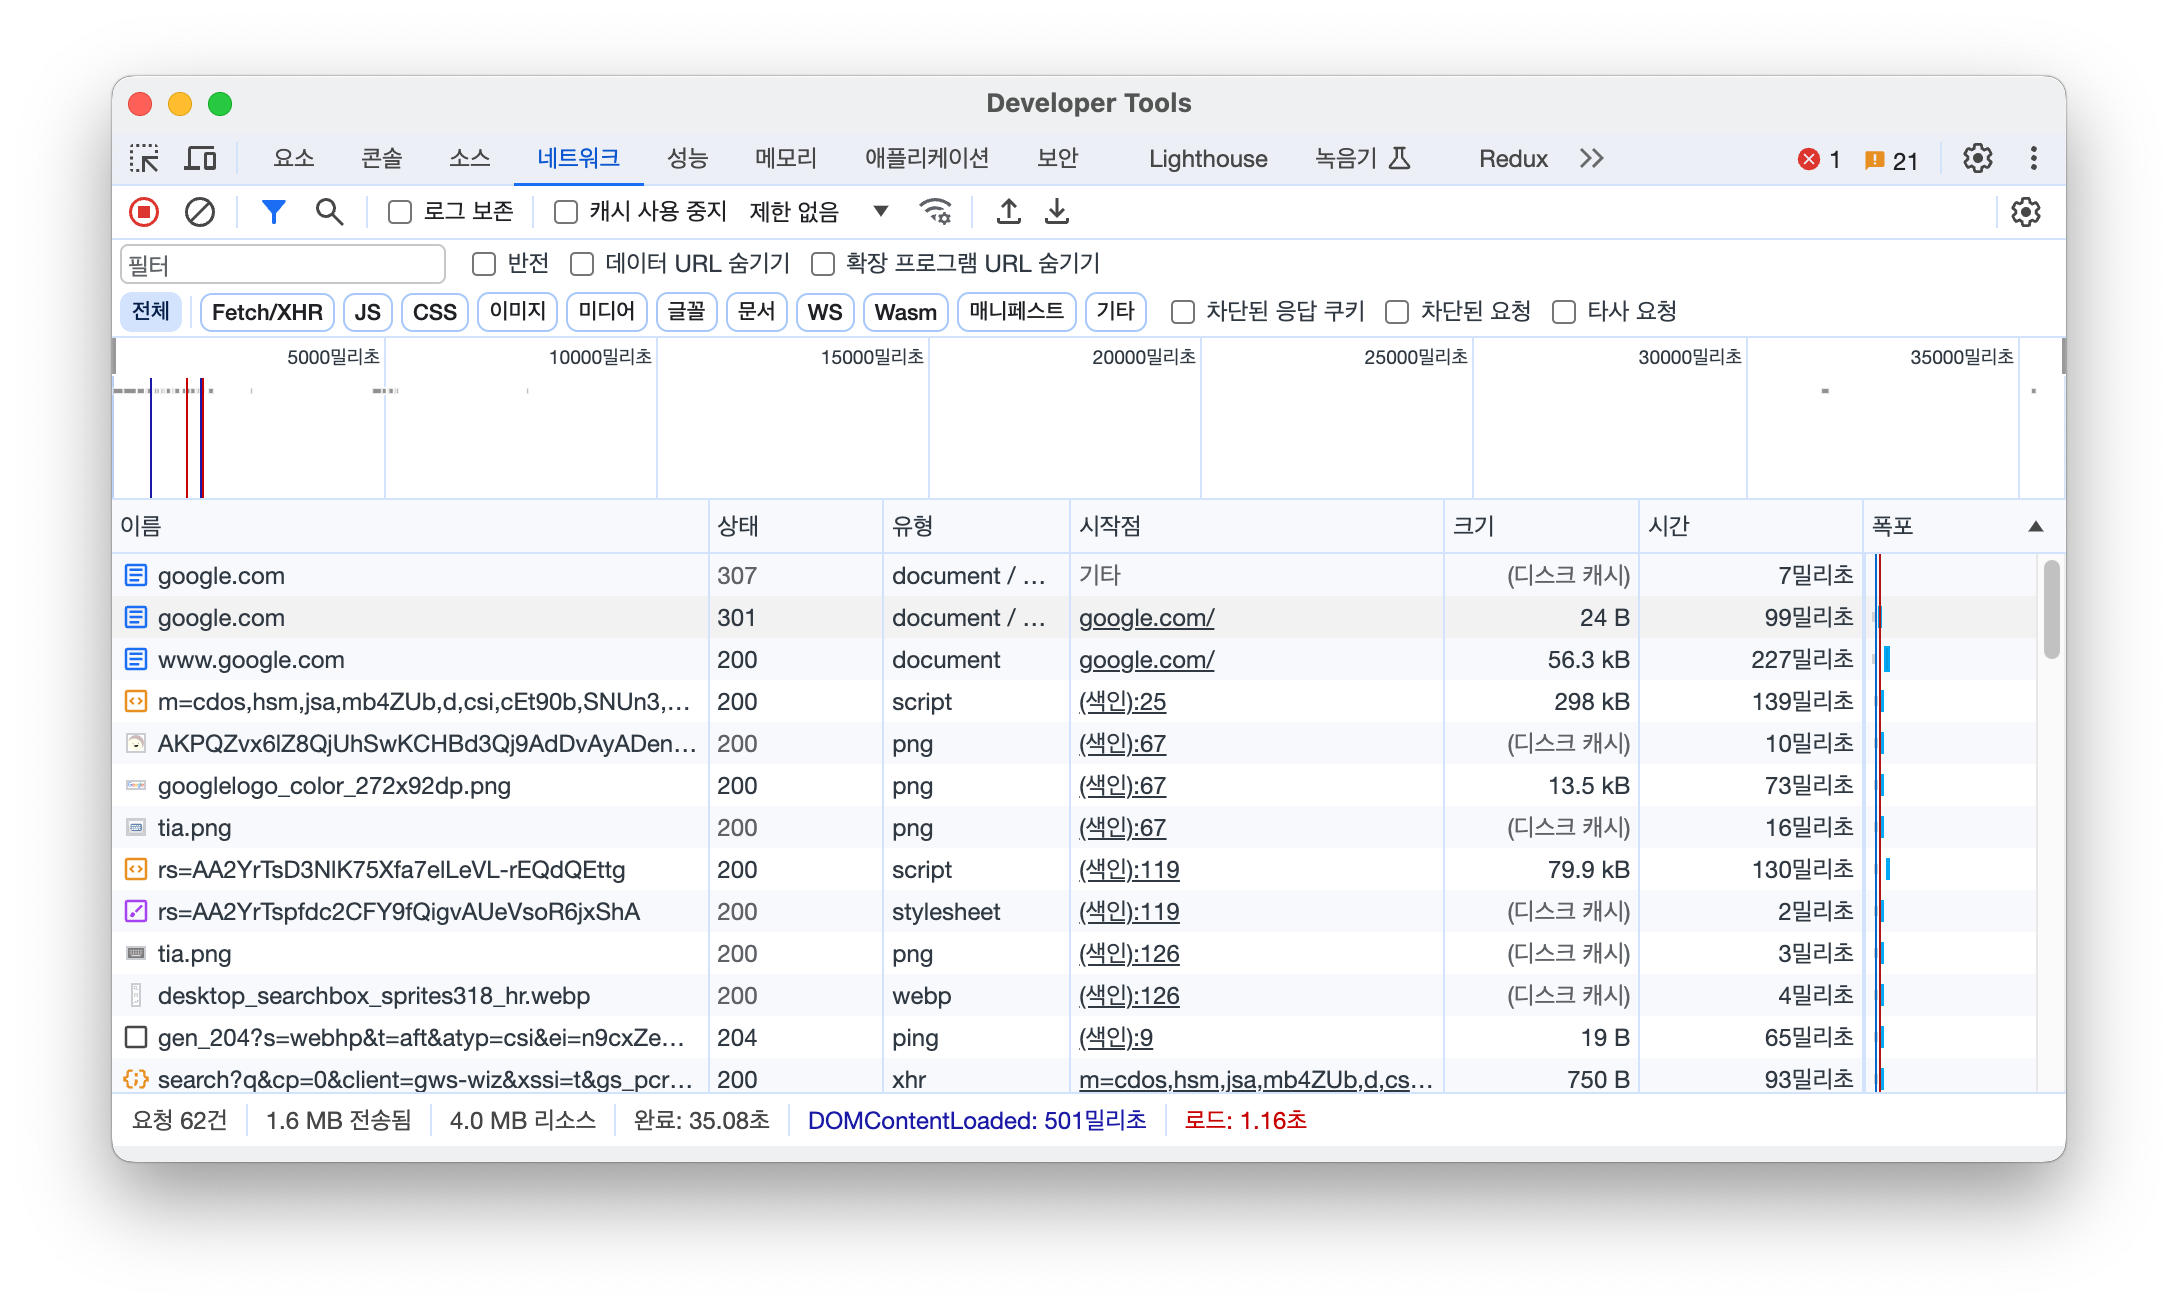2178x1310 pixels.
Task: Open the Redux tab
Action: coord(1513,159)
